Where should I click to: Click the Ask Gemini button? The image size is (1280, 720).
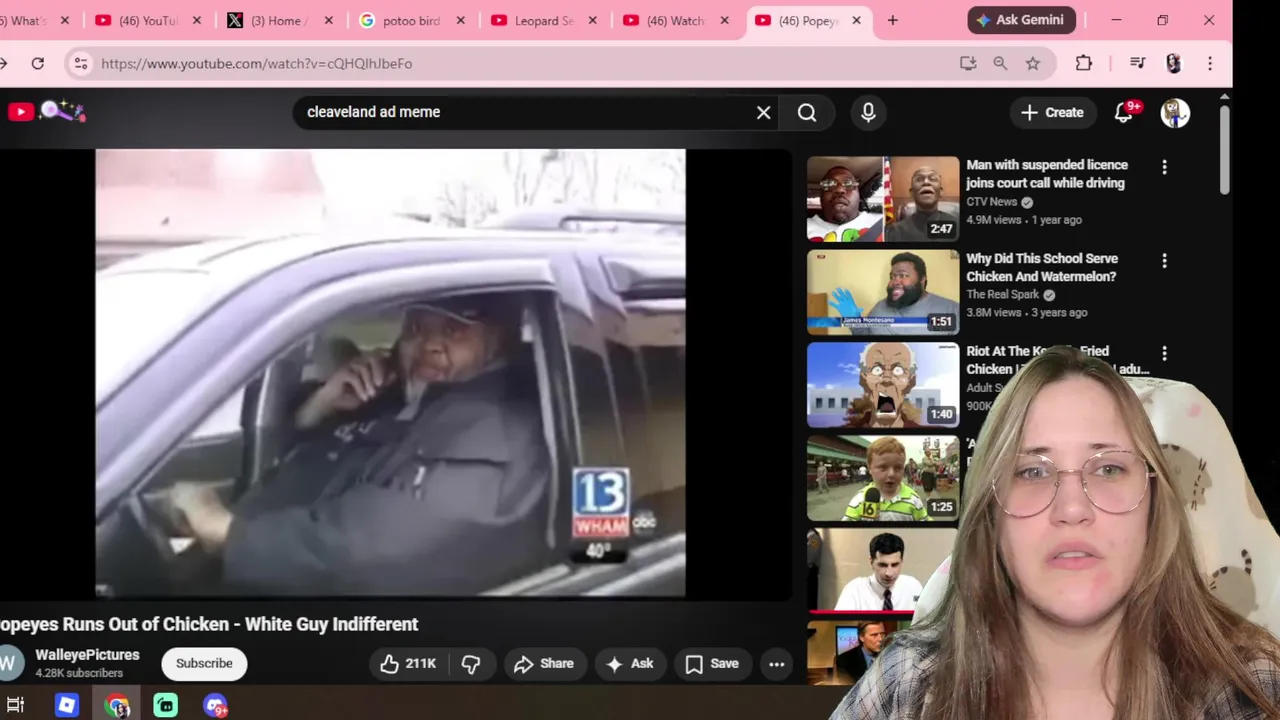click(1022, 20)
